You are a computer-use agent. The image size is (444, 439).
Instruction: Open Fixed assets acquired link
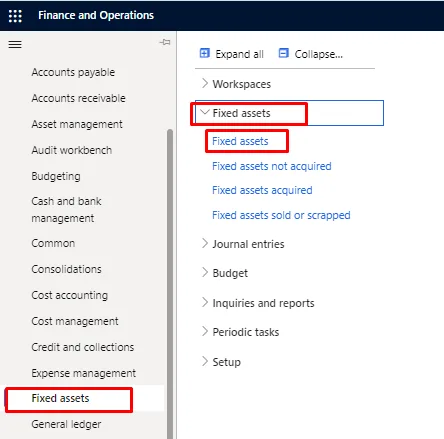point(262,190)
